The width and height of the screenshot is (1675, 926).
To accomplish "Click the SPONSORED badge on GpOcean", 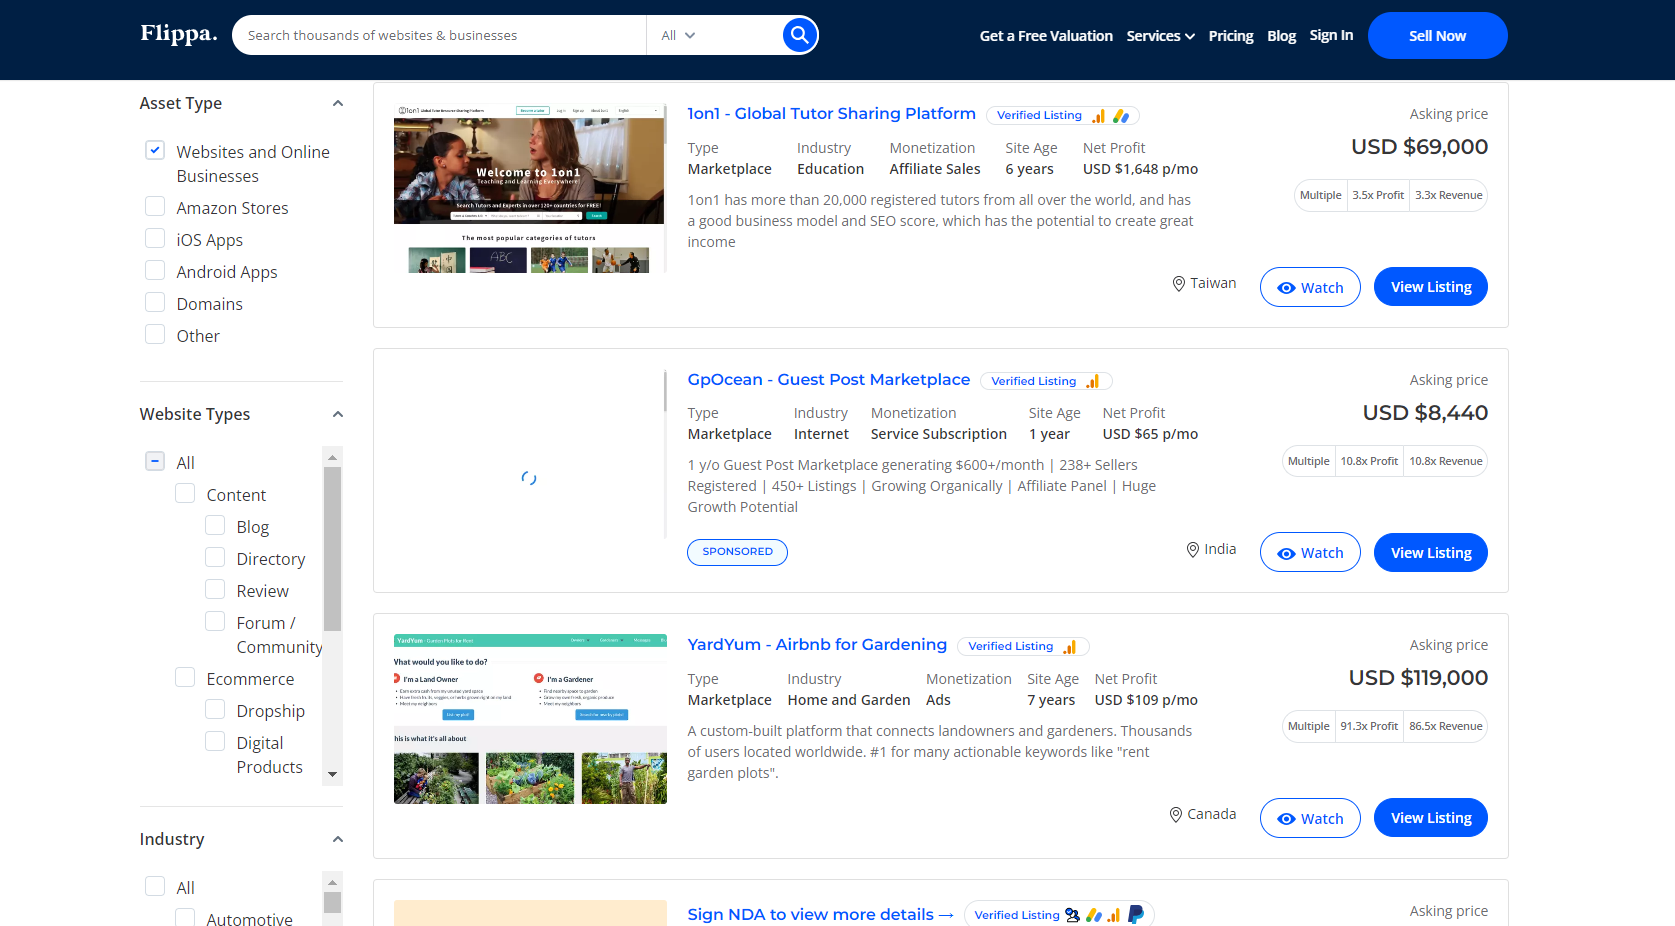I will click(x=737, y=552).
